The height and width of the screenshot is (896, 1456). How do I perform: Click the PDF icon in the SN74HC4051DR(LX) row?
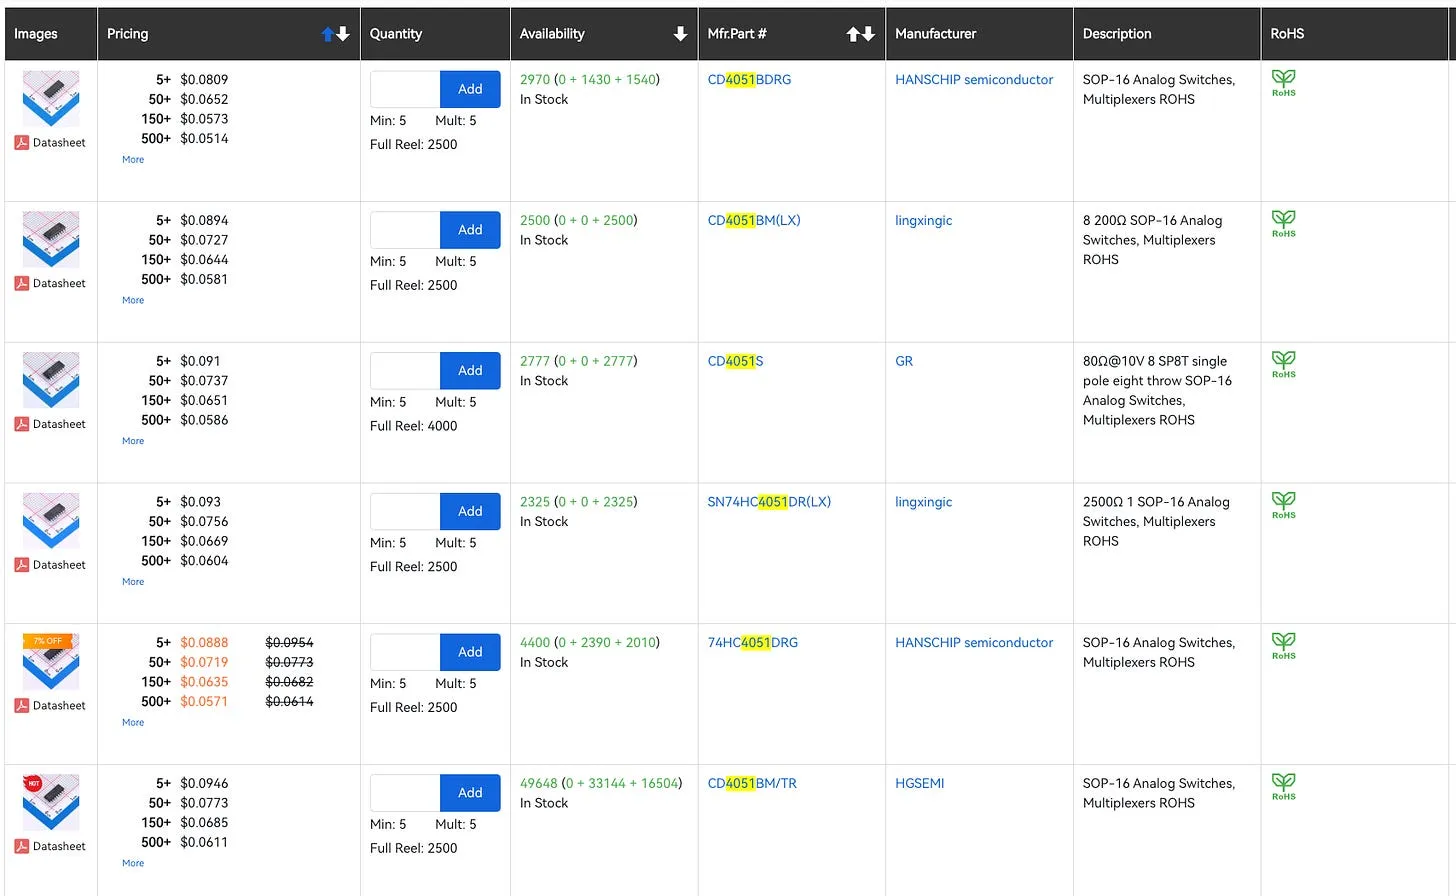tap(22, 565)
